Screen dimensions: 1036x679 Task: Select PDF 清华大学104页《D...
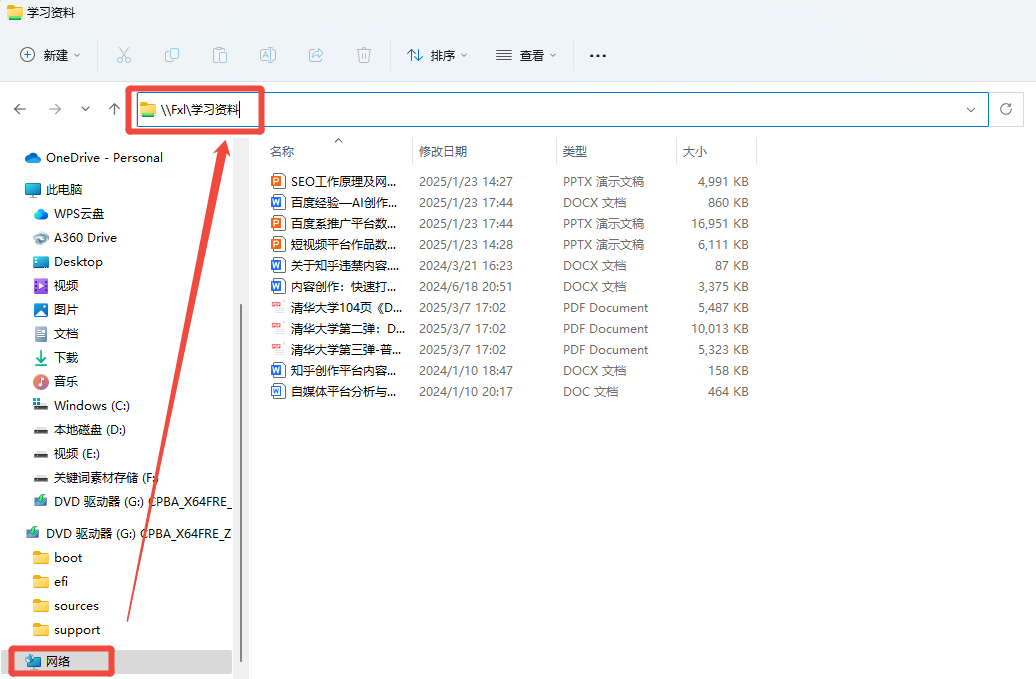[346, 308]
